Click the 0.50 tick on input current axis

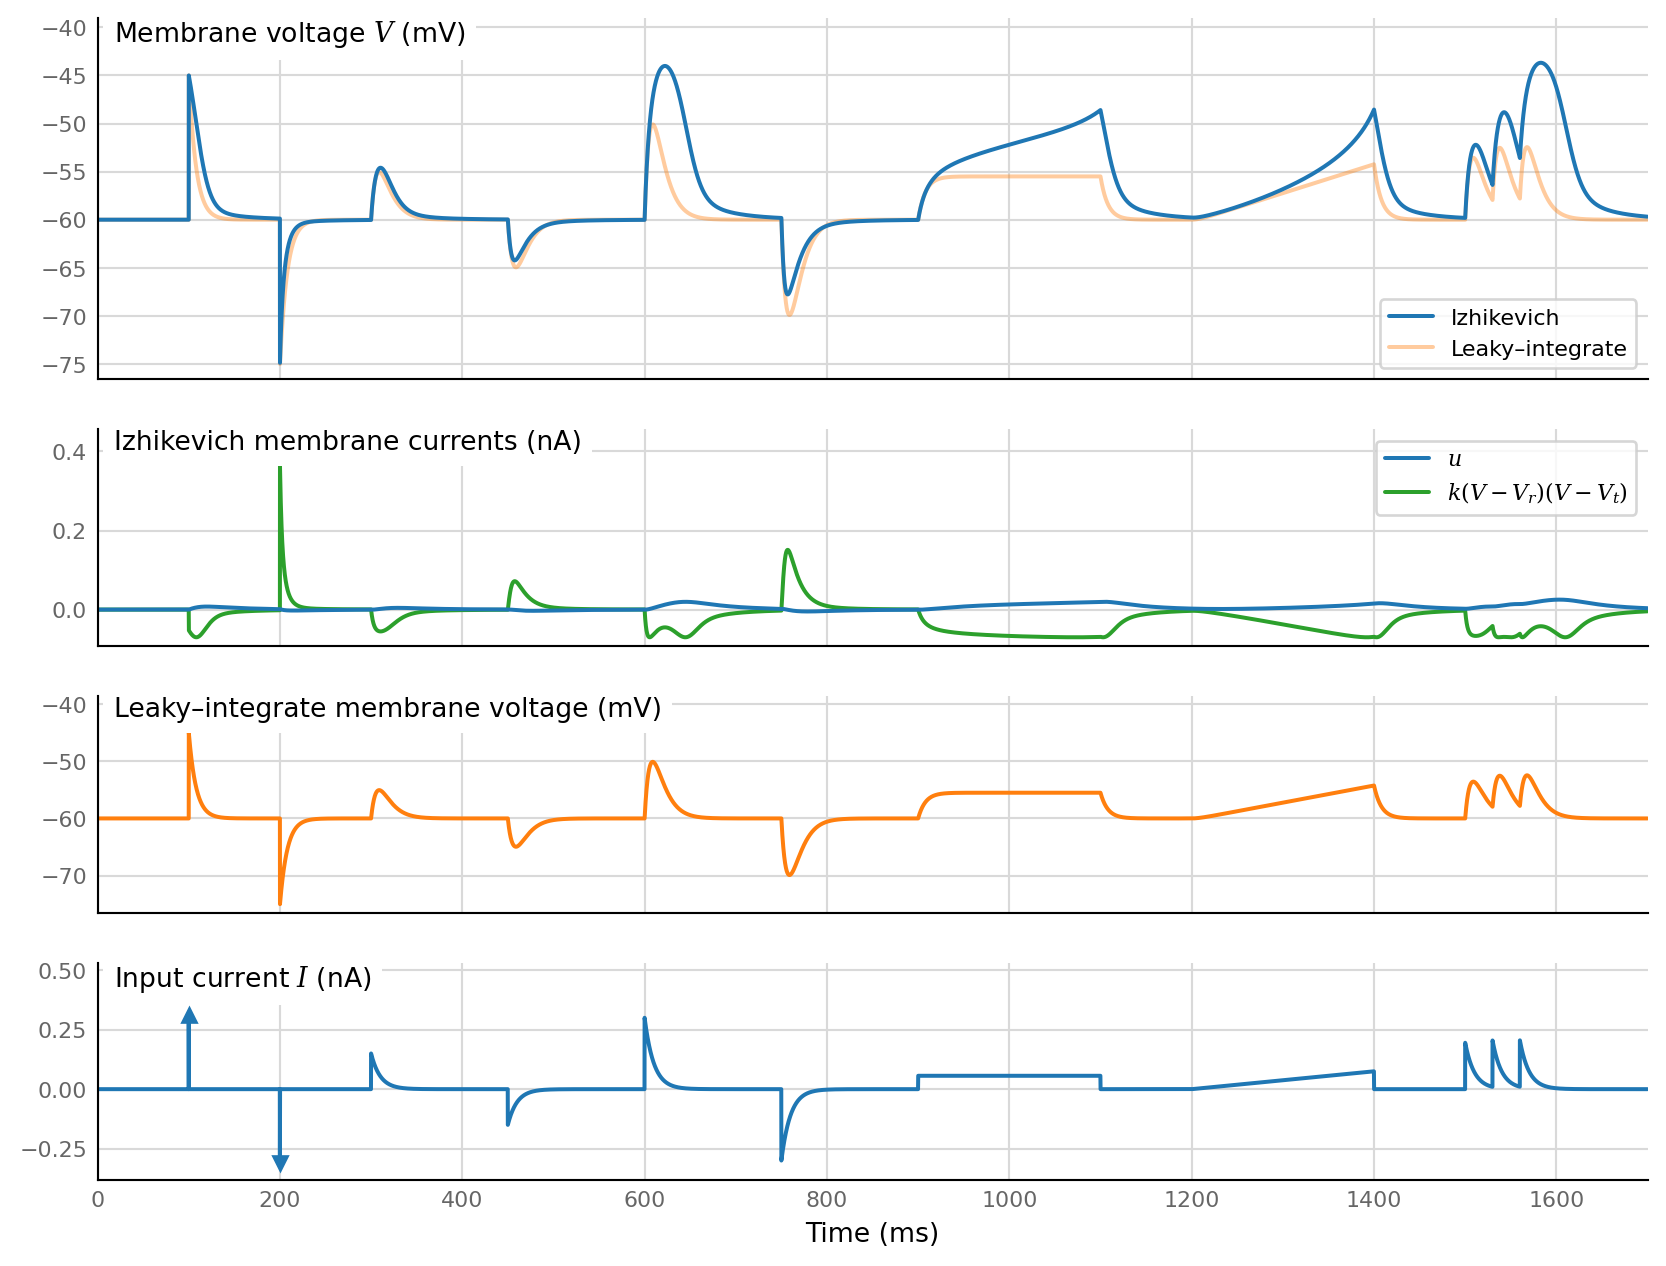pyautogui.click(x=62, y=971)
